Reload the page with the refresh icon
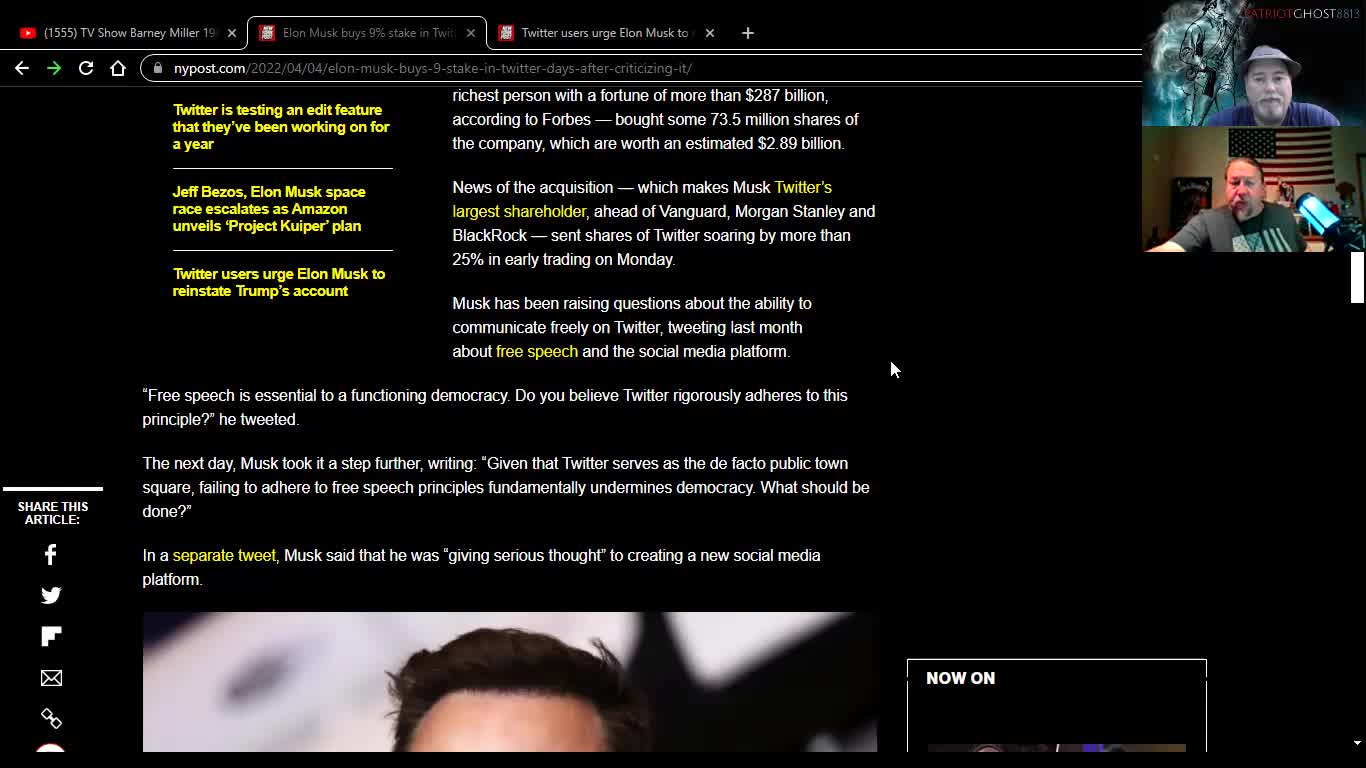Image resolution: width=1366 pixels, height=768 pixels. pyautogui.click(x=86, y=68)
